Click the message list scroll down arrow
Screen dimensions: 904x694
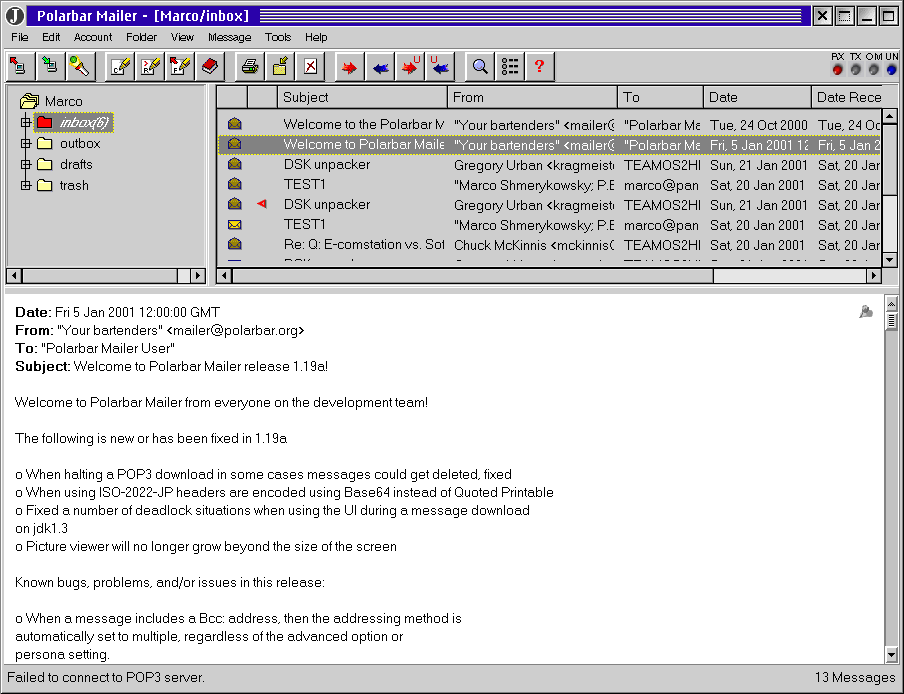pos(890,260)
